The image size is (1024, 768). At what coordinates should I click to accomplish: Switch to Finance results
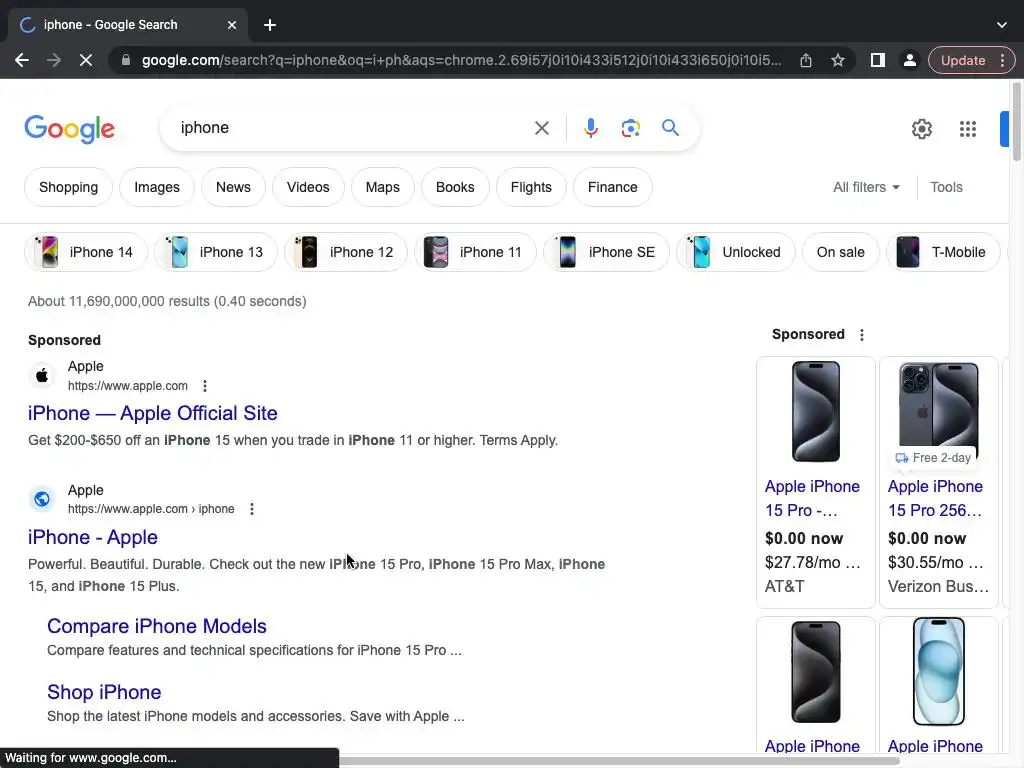click(613, 187)
